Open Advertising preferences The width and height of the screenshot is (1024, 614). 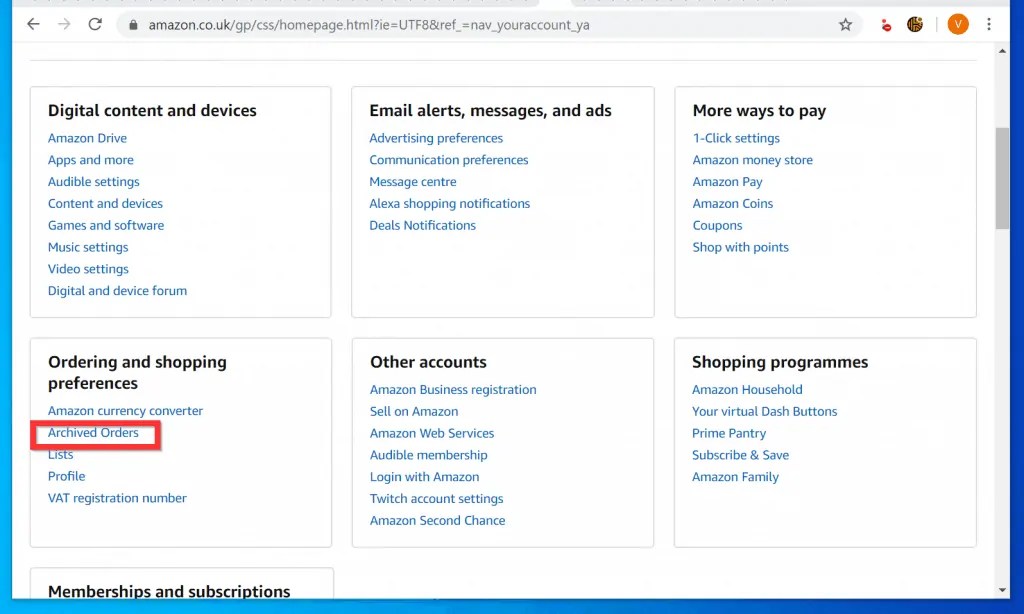[x=436, y=137]
